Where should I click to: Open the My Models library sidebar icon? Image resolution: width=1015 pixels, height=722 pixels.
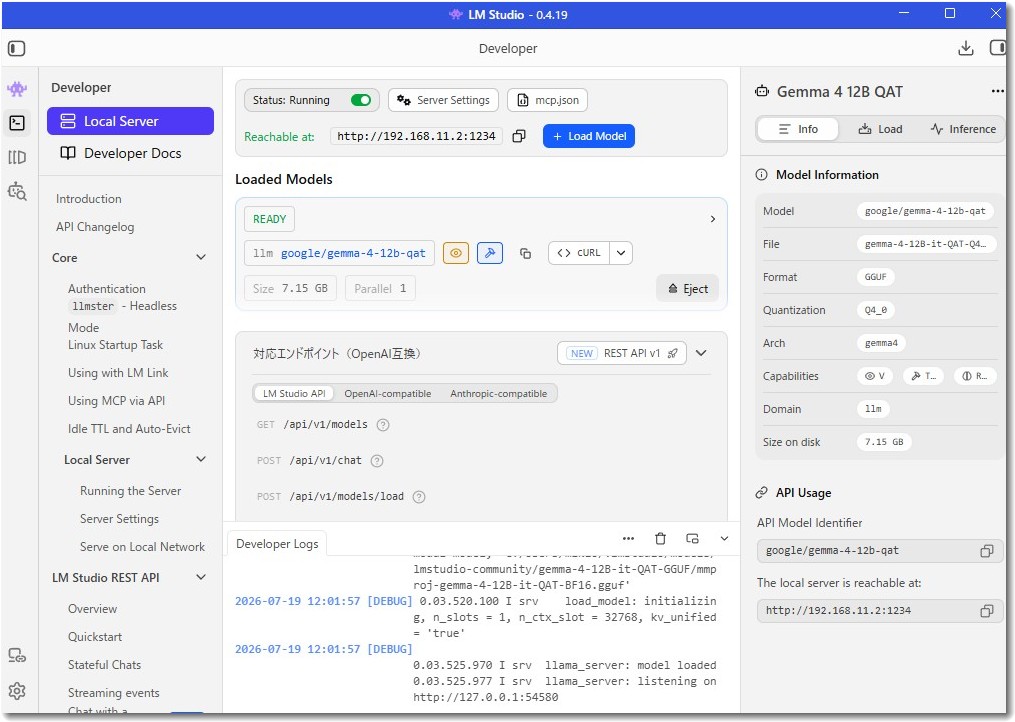point(17,157)
